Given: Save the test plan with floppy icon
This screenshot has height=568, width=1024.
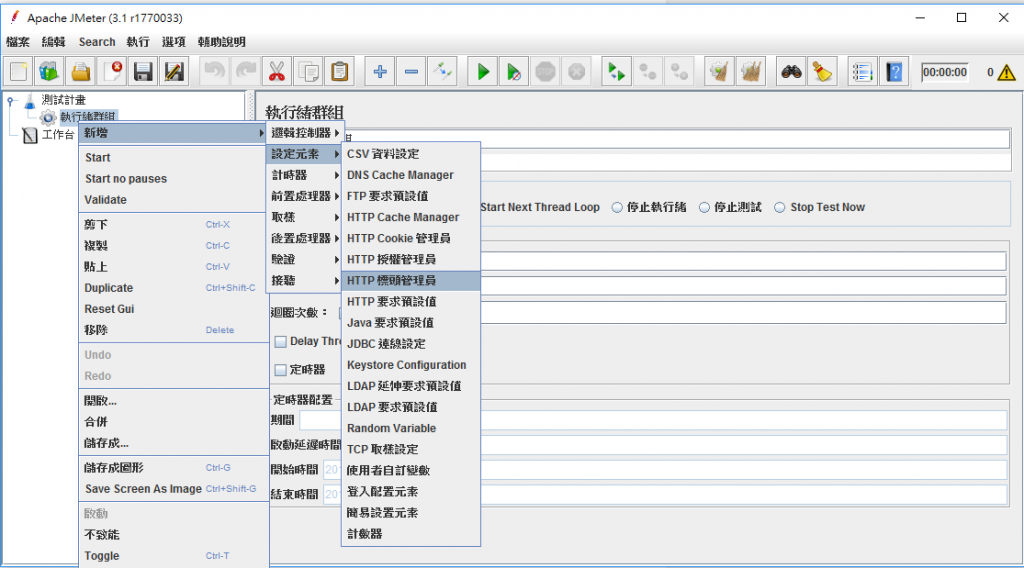Looking at the screenshot, I should click(143, 72).
